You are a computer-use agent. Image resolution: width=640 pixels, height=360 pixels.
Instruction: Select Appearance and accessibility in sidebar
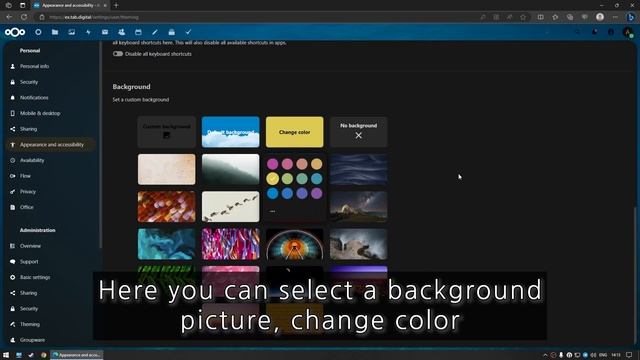[x=51, y=144]
